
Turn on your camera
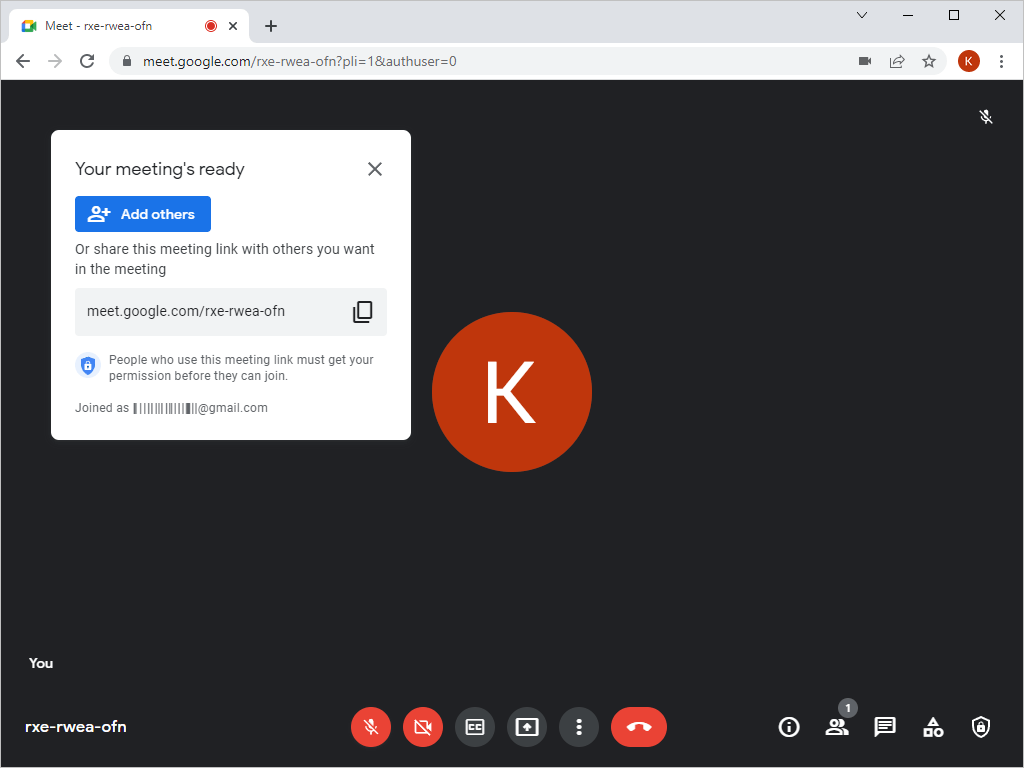423,727
